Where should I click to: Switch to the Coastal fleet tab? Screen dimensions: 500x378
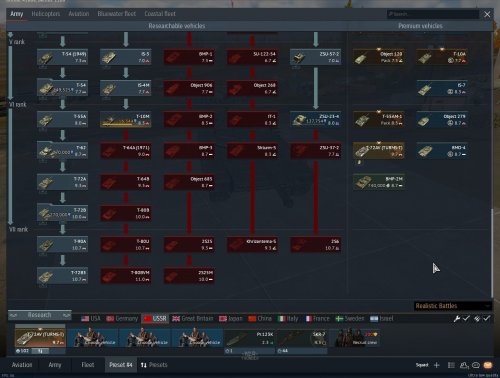pos(160,14)
